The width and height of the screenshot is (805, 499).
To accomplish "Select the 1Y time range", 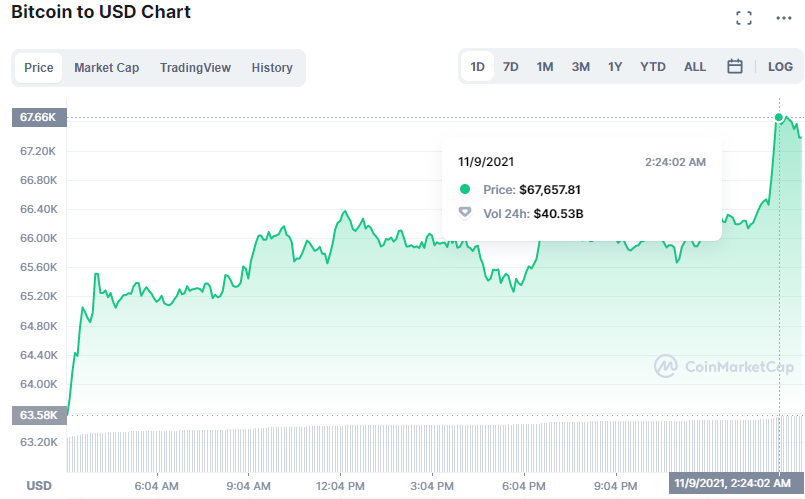I will click(615, 67).
